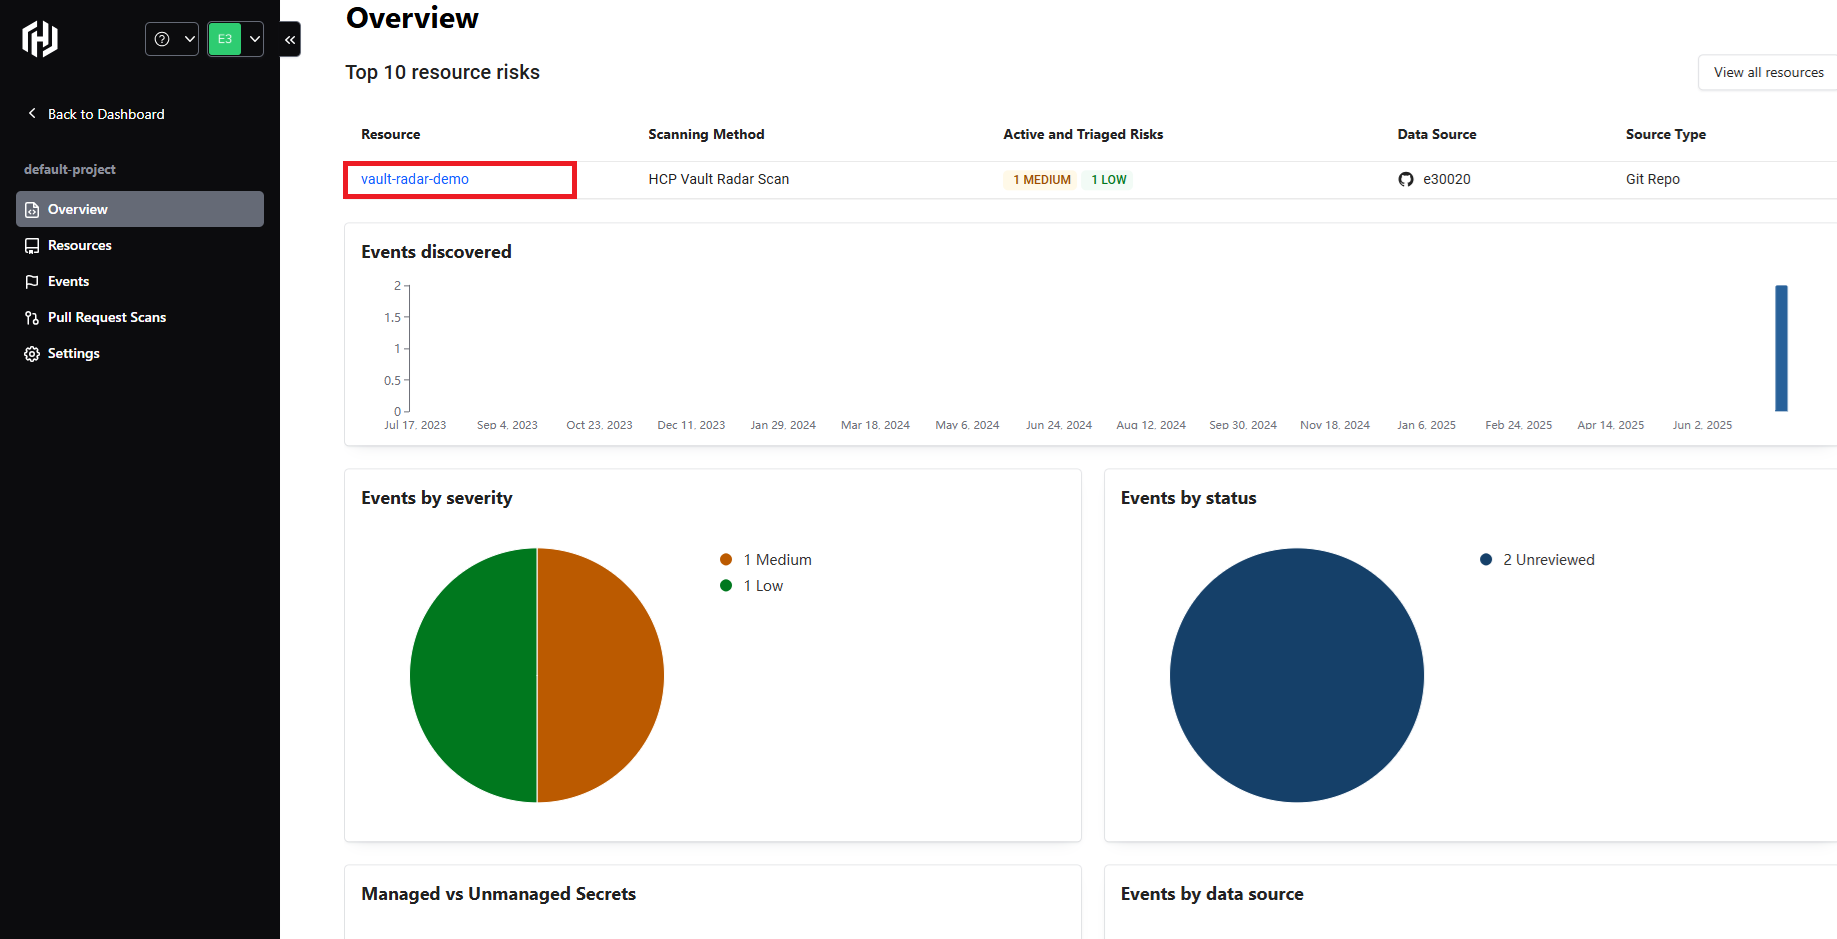1837x939 pixels.
Task: Select Overview in the sidebar
Action: (x=140, y=209)
